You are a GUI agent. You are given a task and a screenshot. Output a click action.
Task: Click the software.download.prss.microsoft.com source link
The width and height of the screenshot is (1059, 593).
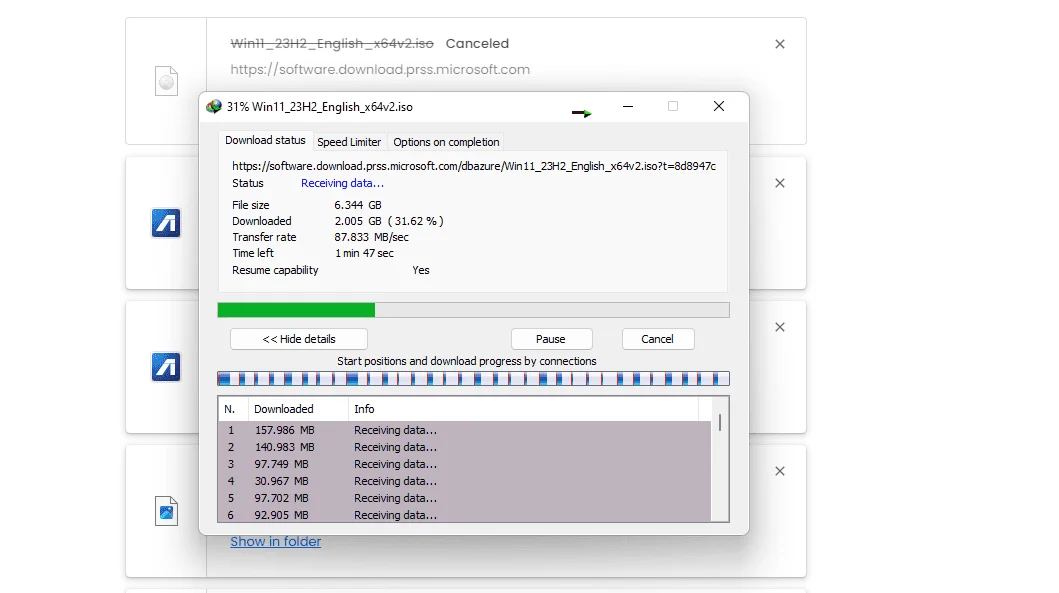coord(380,70)
